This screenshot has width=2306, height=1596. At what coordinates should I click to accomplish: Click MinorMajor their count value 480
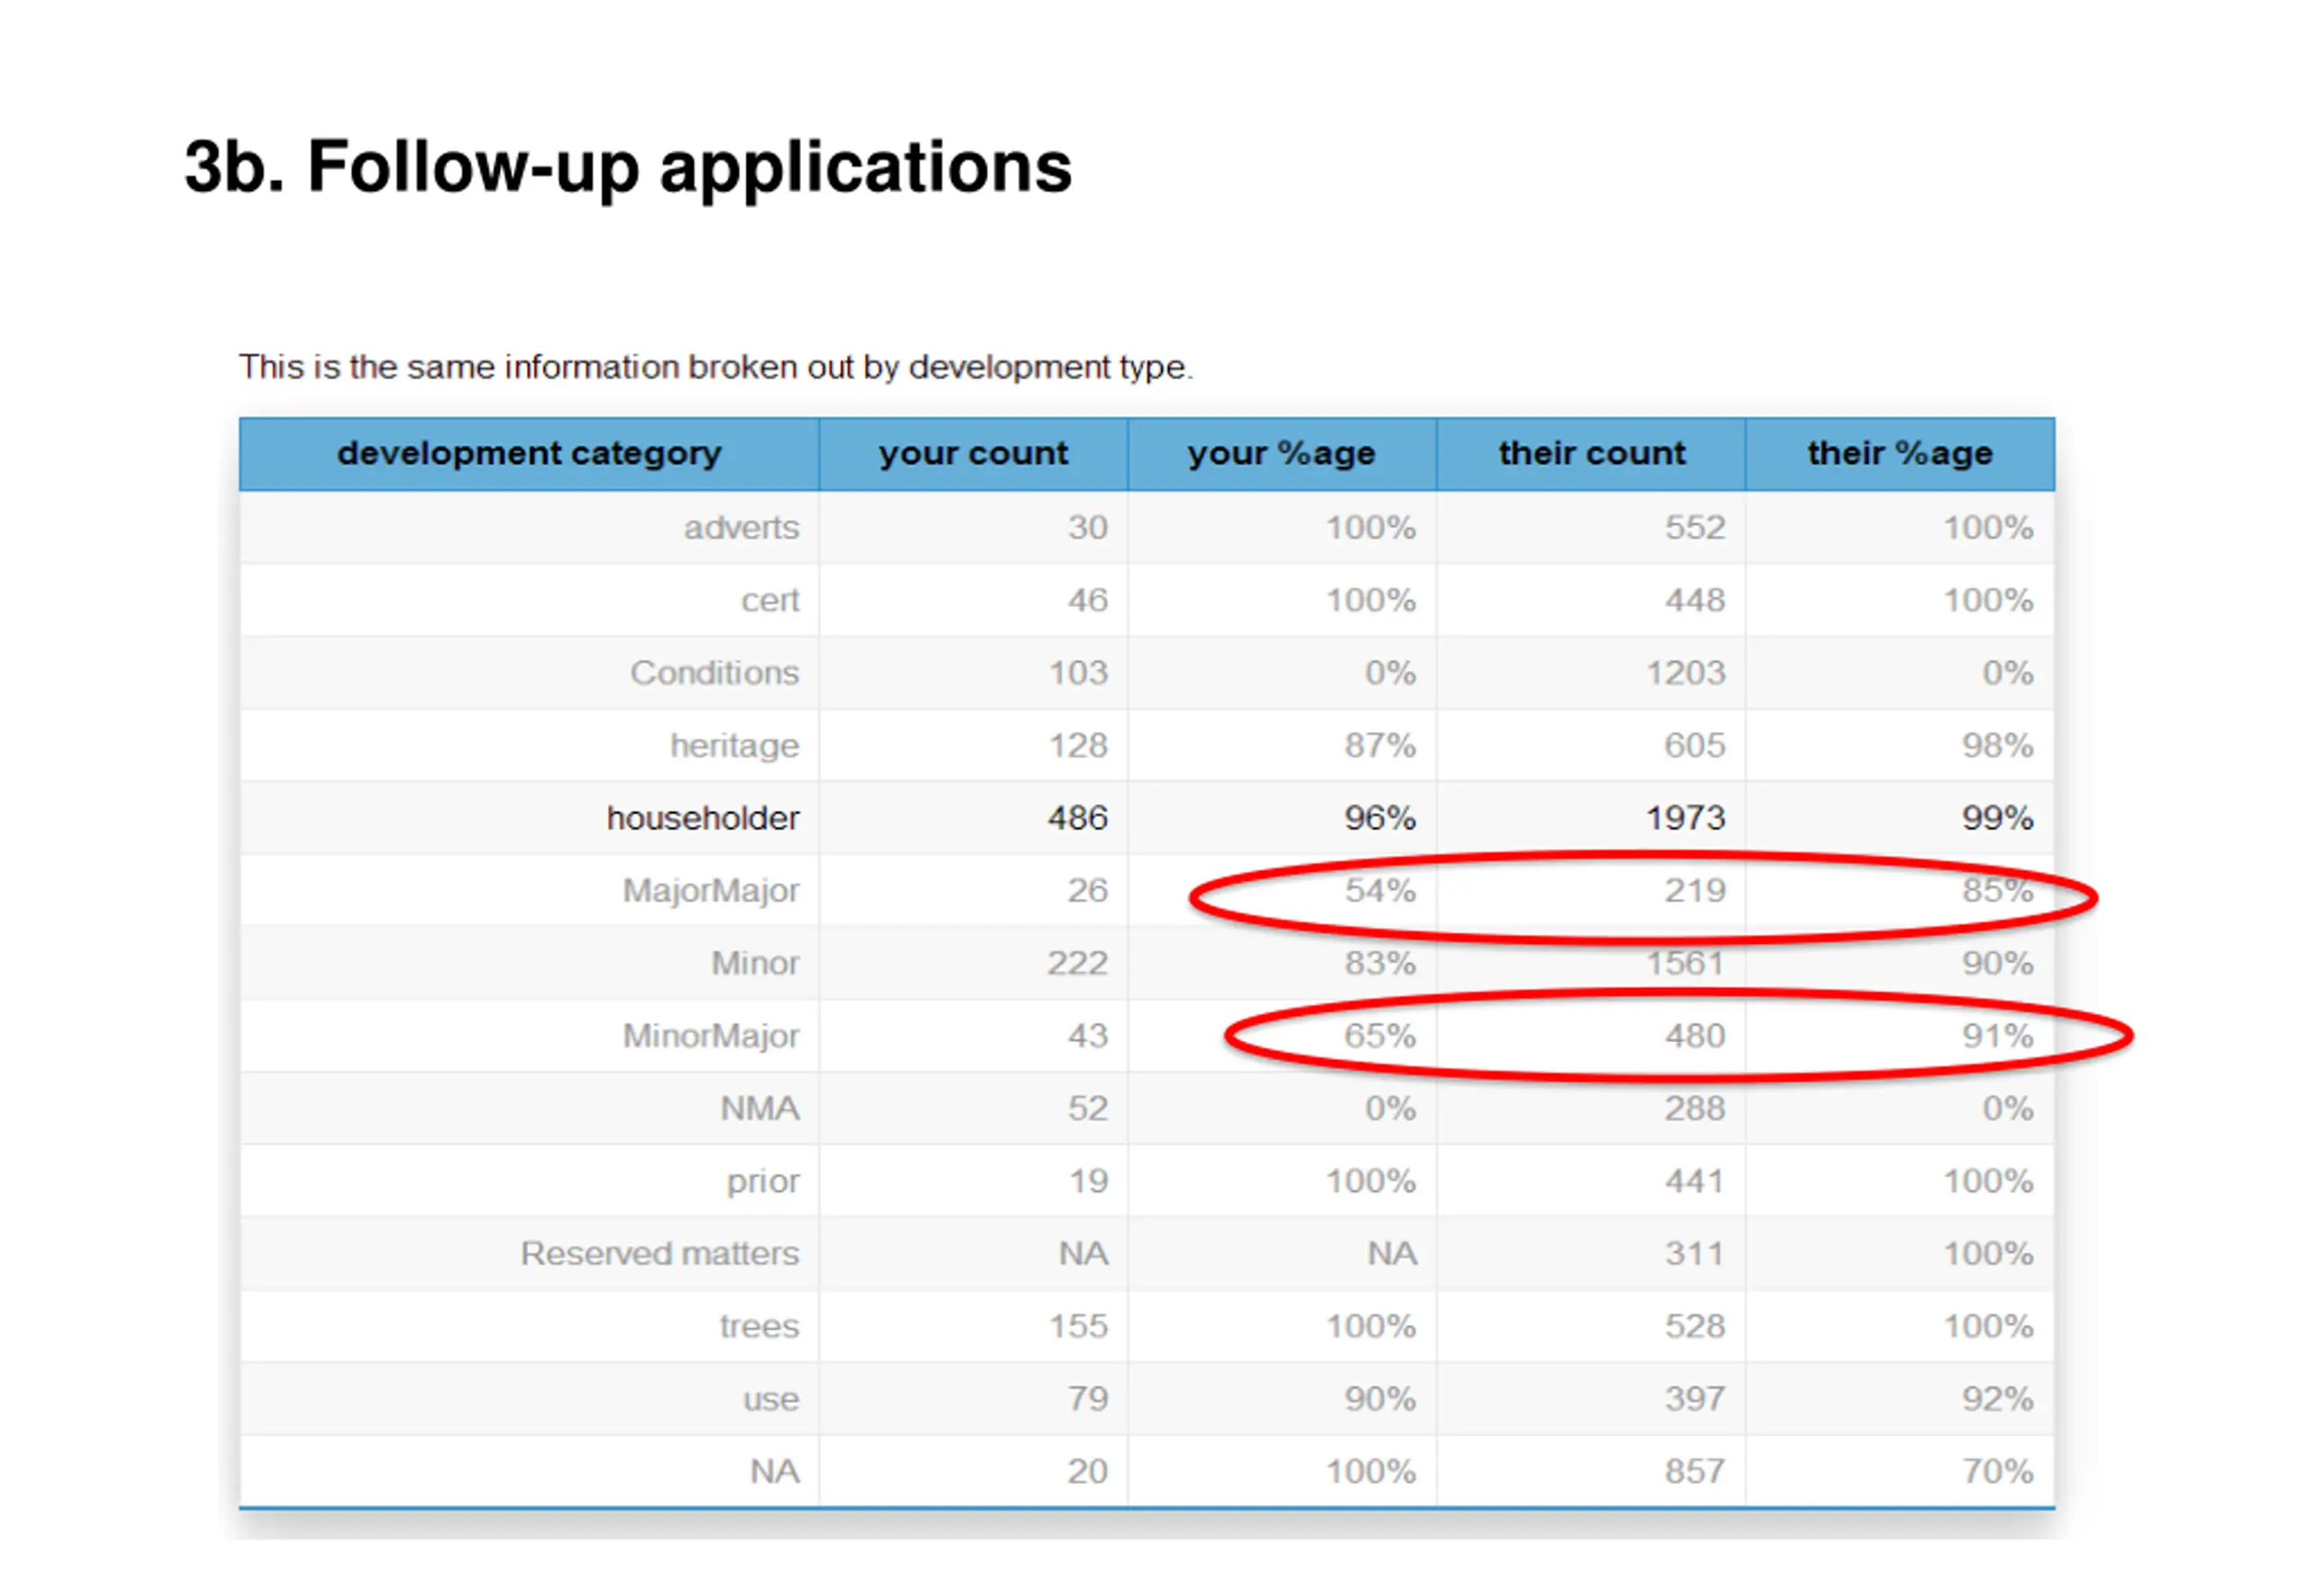[1695, 1035]
